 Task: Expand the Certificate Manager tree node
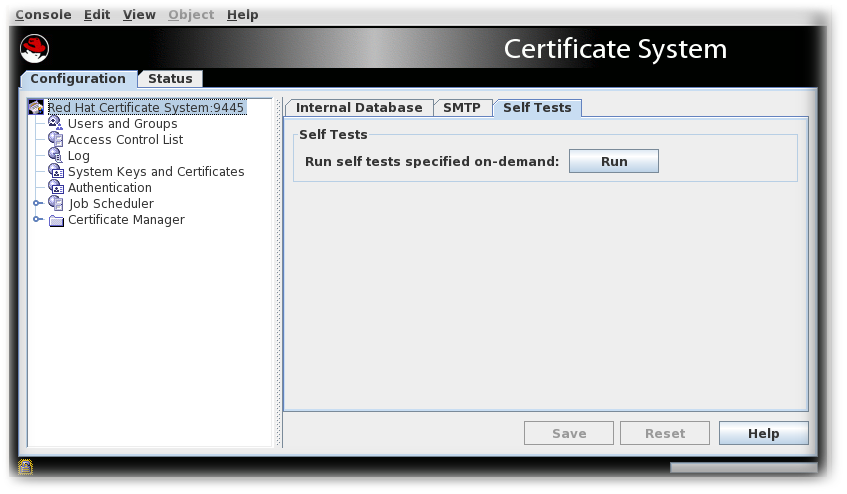(38, 220)
